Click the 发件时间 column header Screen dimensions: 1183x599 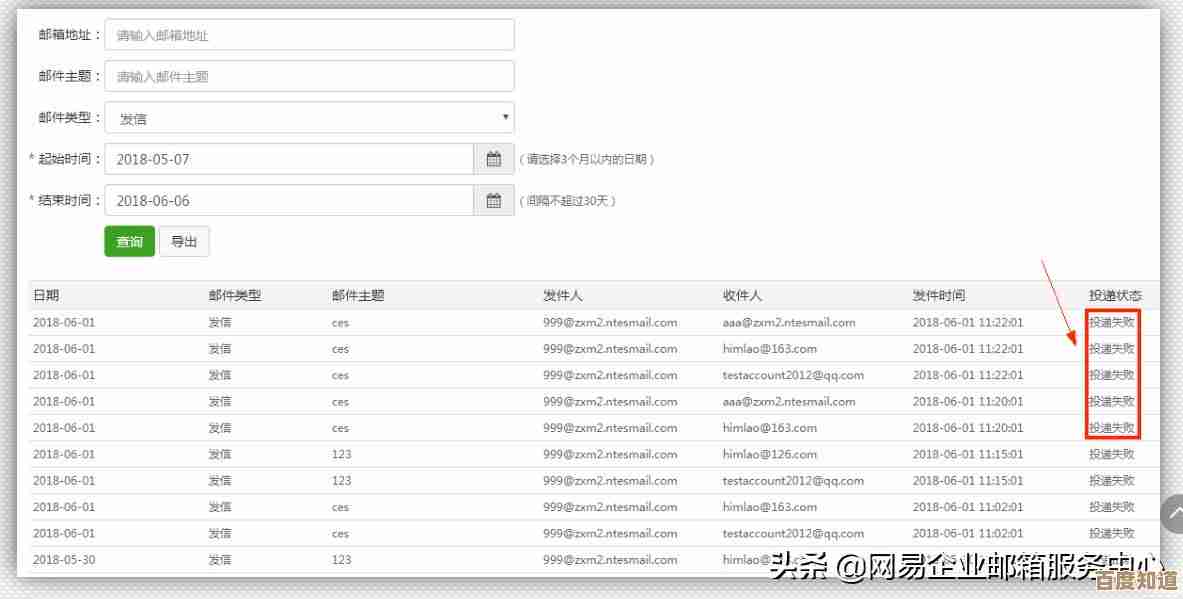(x=938, y=296)
